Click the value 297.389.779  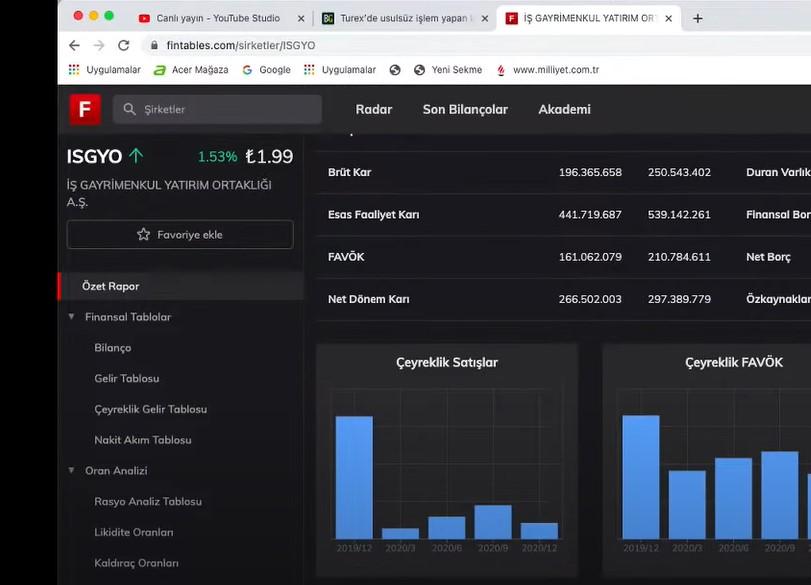point(679,299)
